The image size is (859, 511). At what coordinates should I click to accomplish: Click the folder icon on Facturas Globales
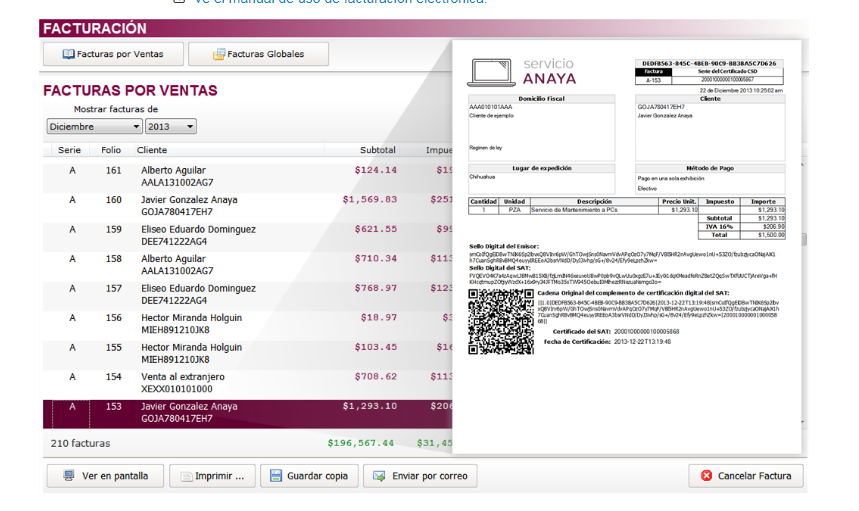[x=219, y=54]
